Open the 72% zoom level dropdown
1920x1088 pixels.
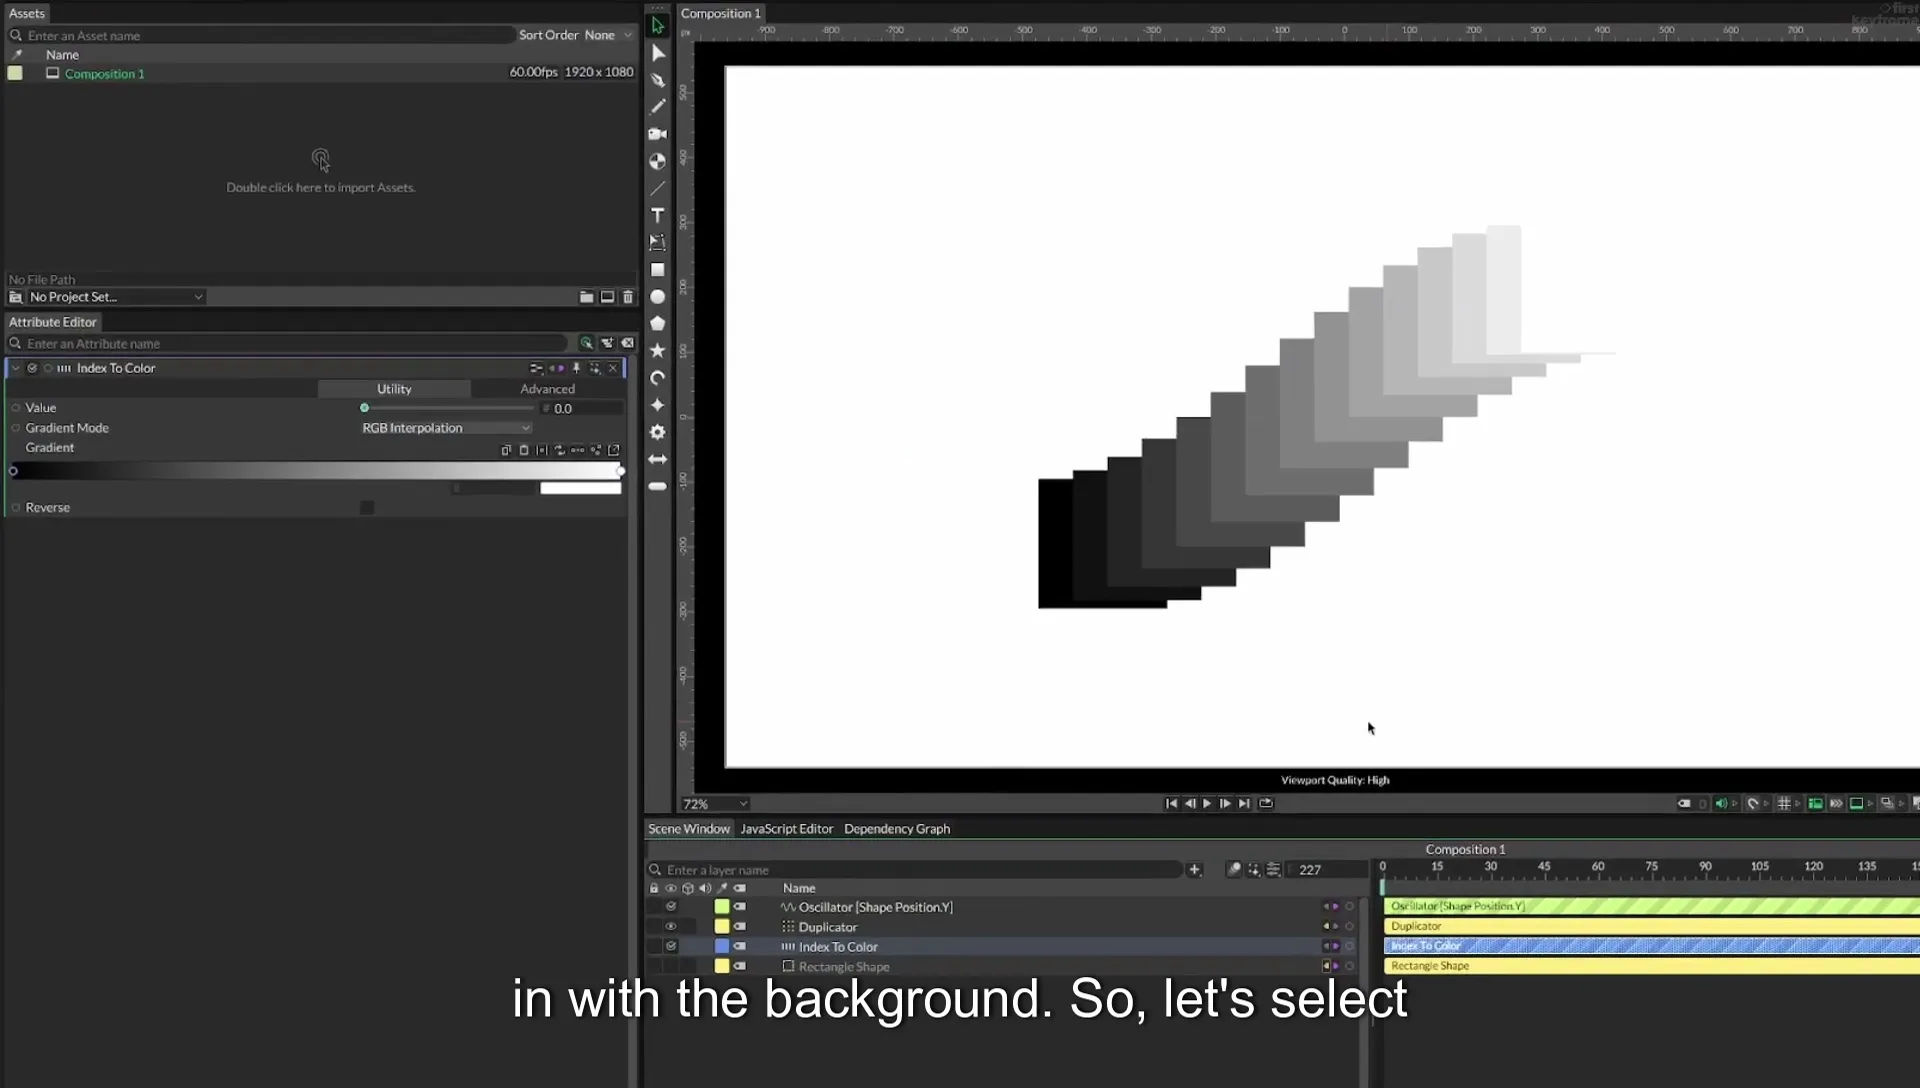pos(715,804)
